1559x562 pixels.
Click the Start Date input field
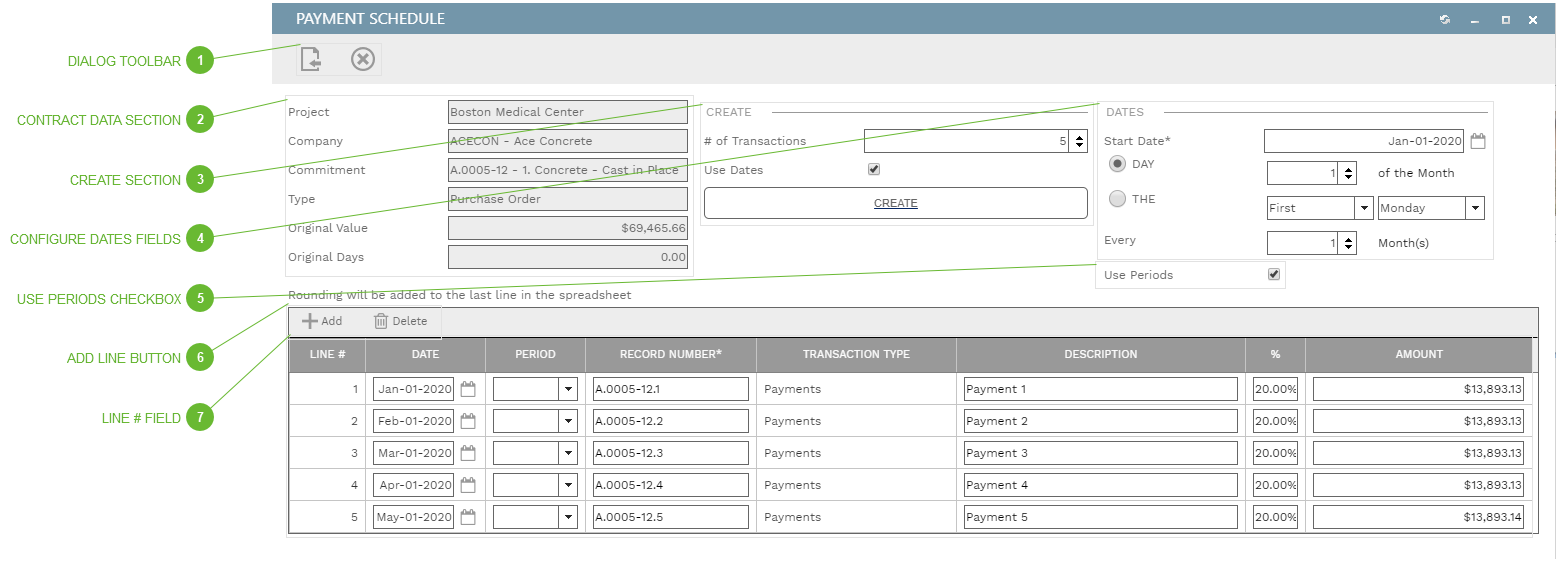(x=1365, y=141)
